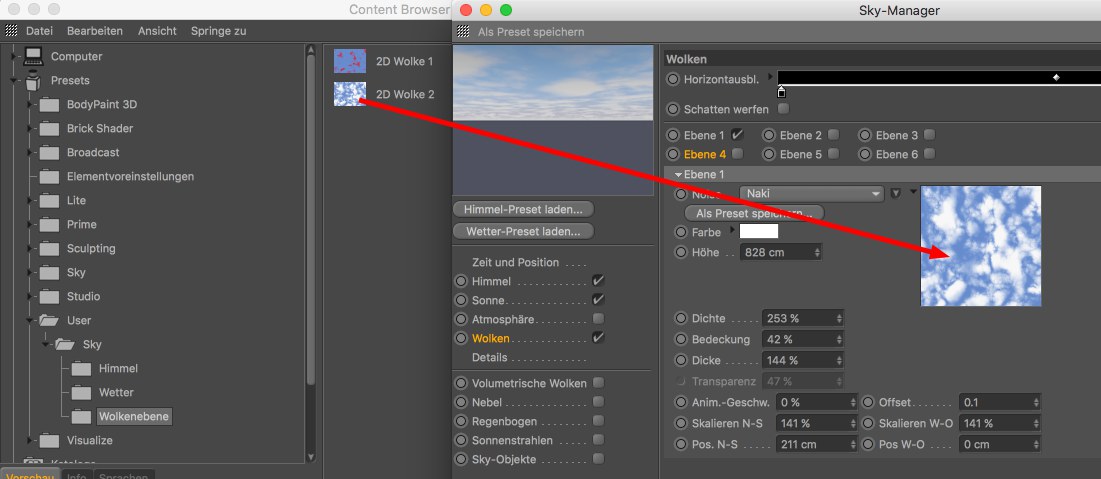
Task: Click the Himmel folder icon under Sky
Action: [82, 368]
